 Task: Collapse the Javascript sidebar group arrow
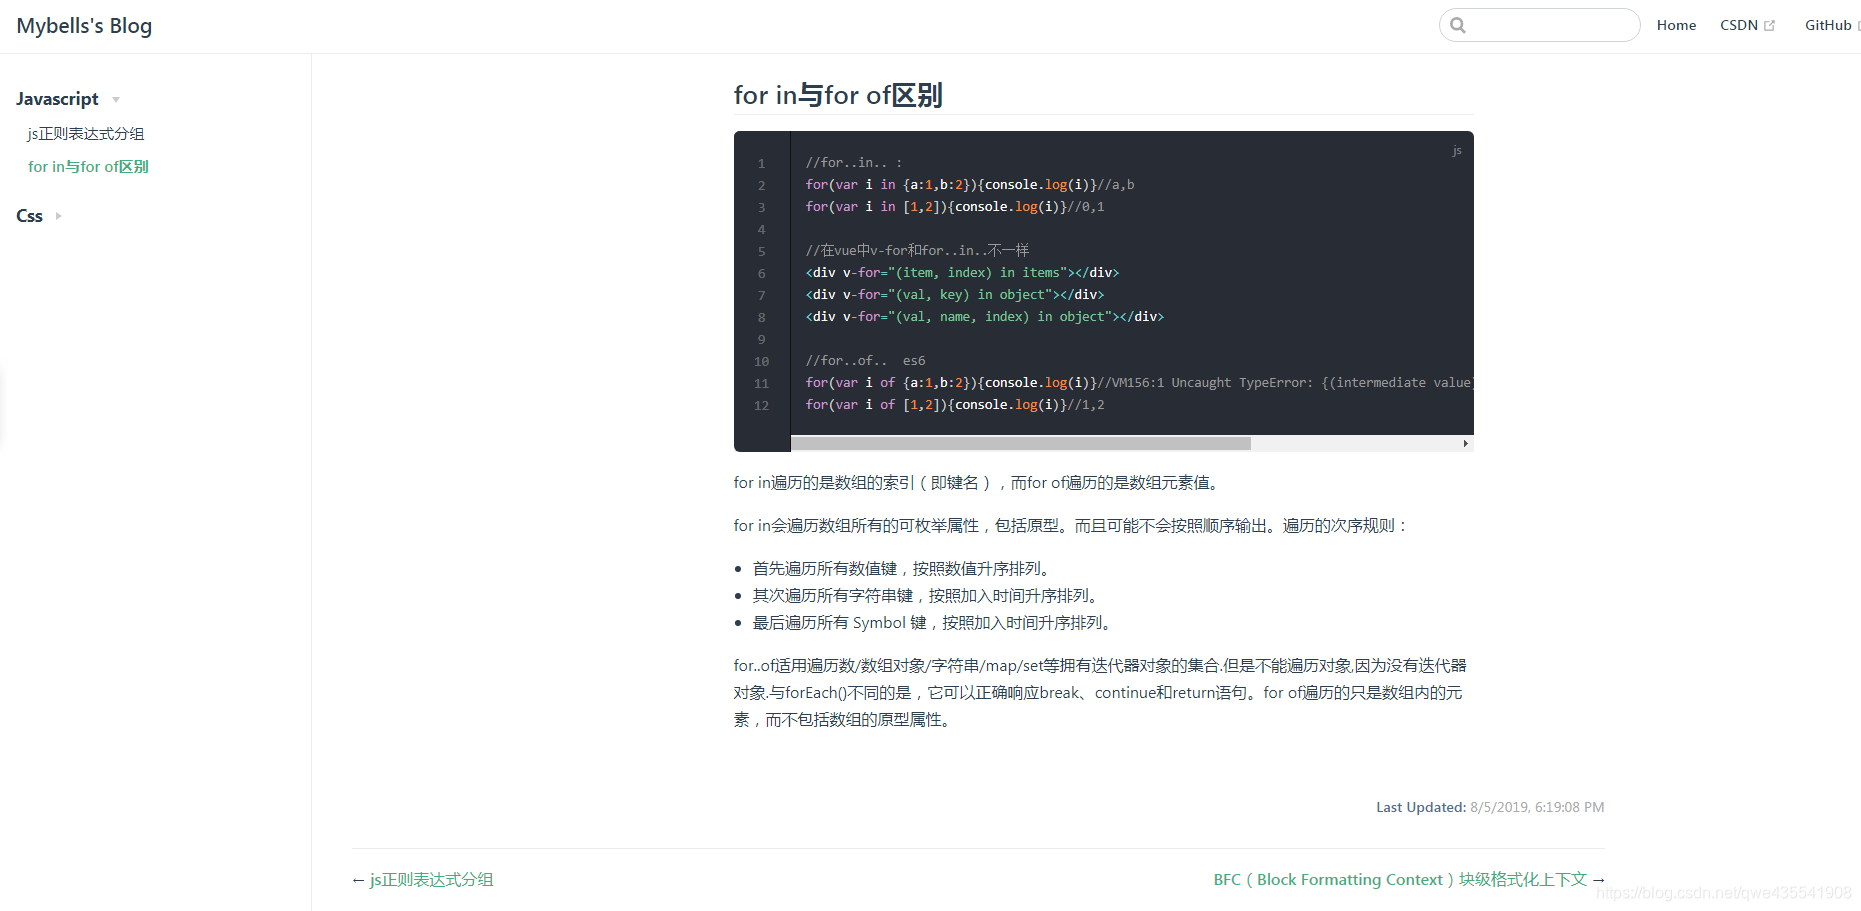116,100
